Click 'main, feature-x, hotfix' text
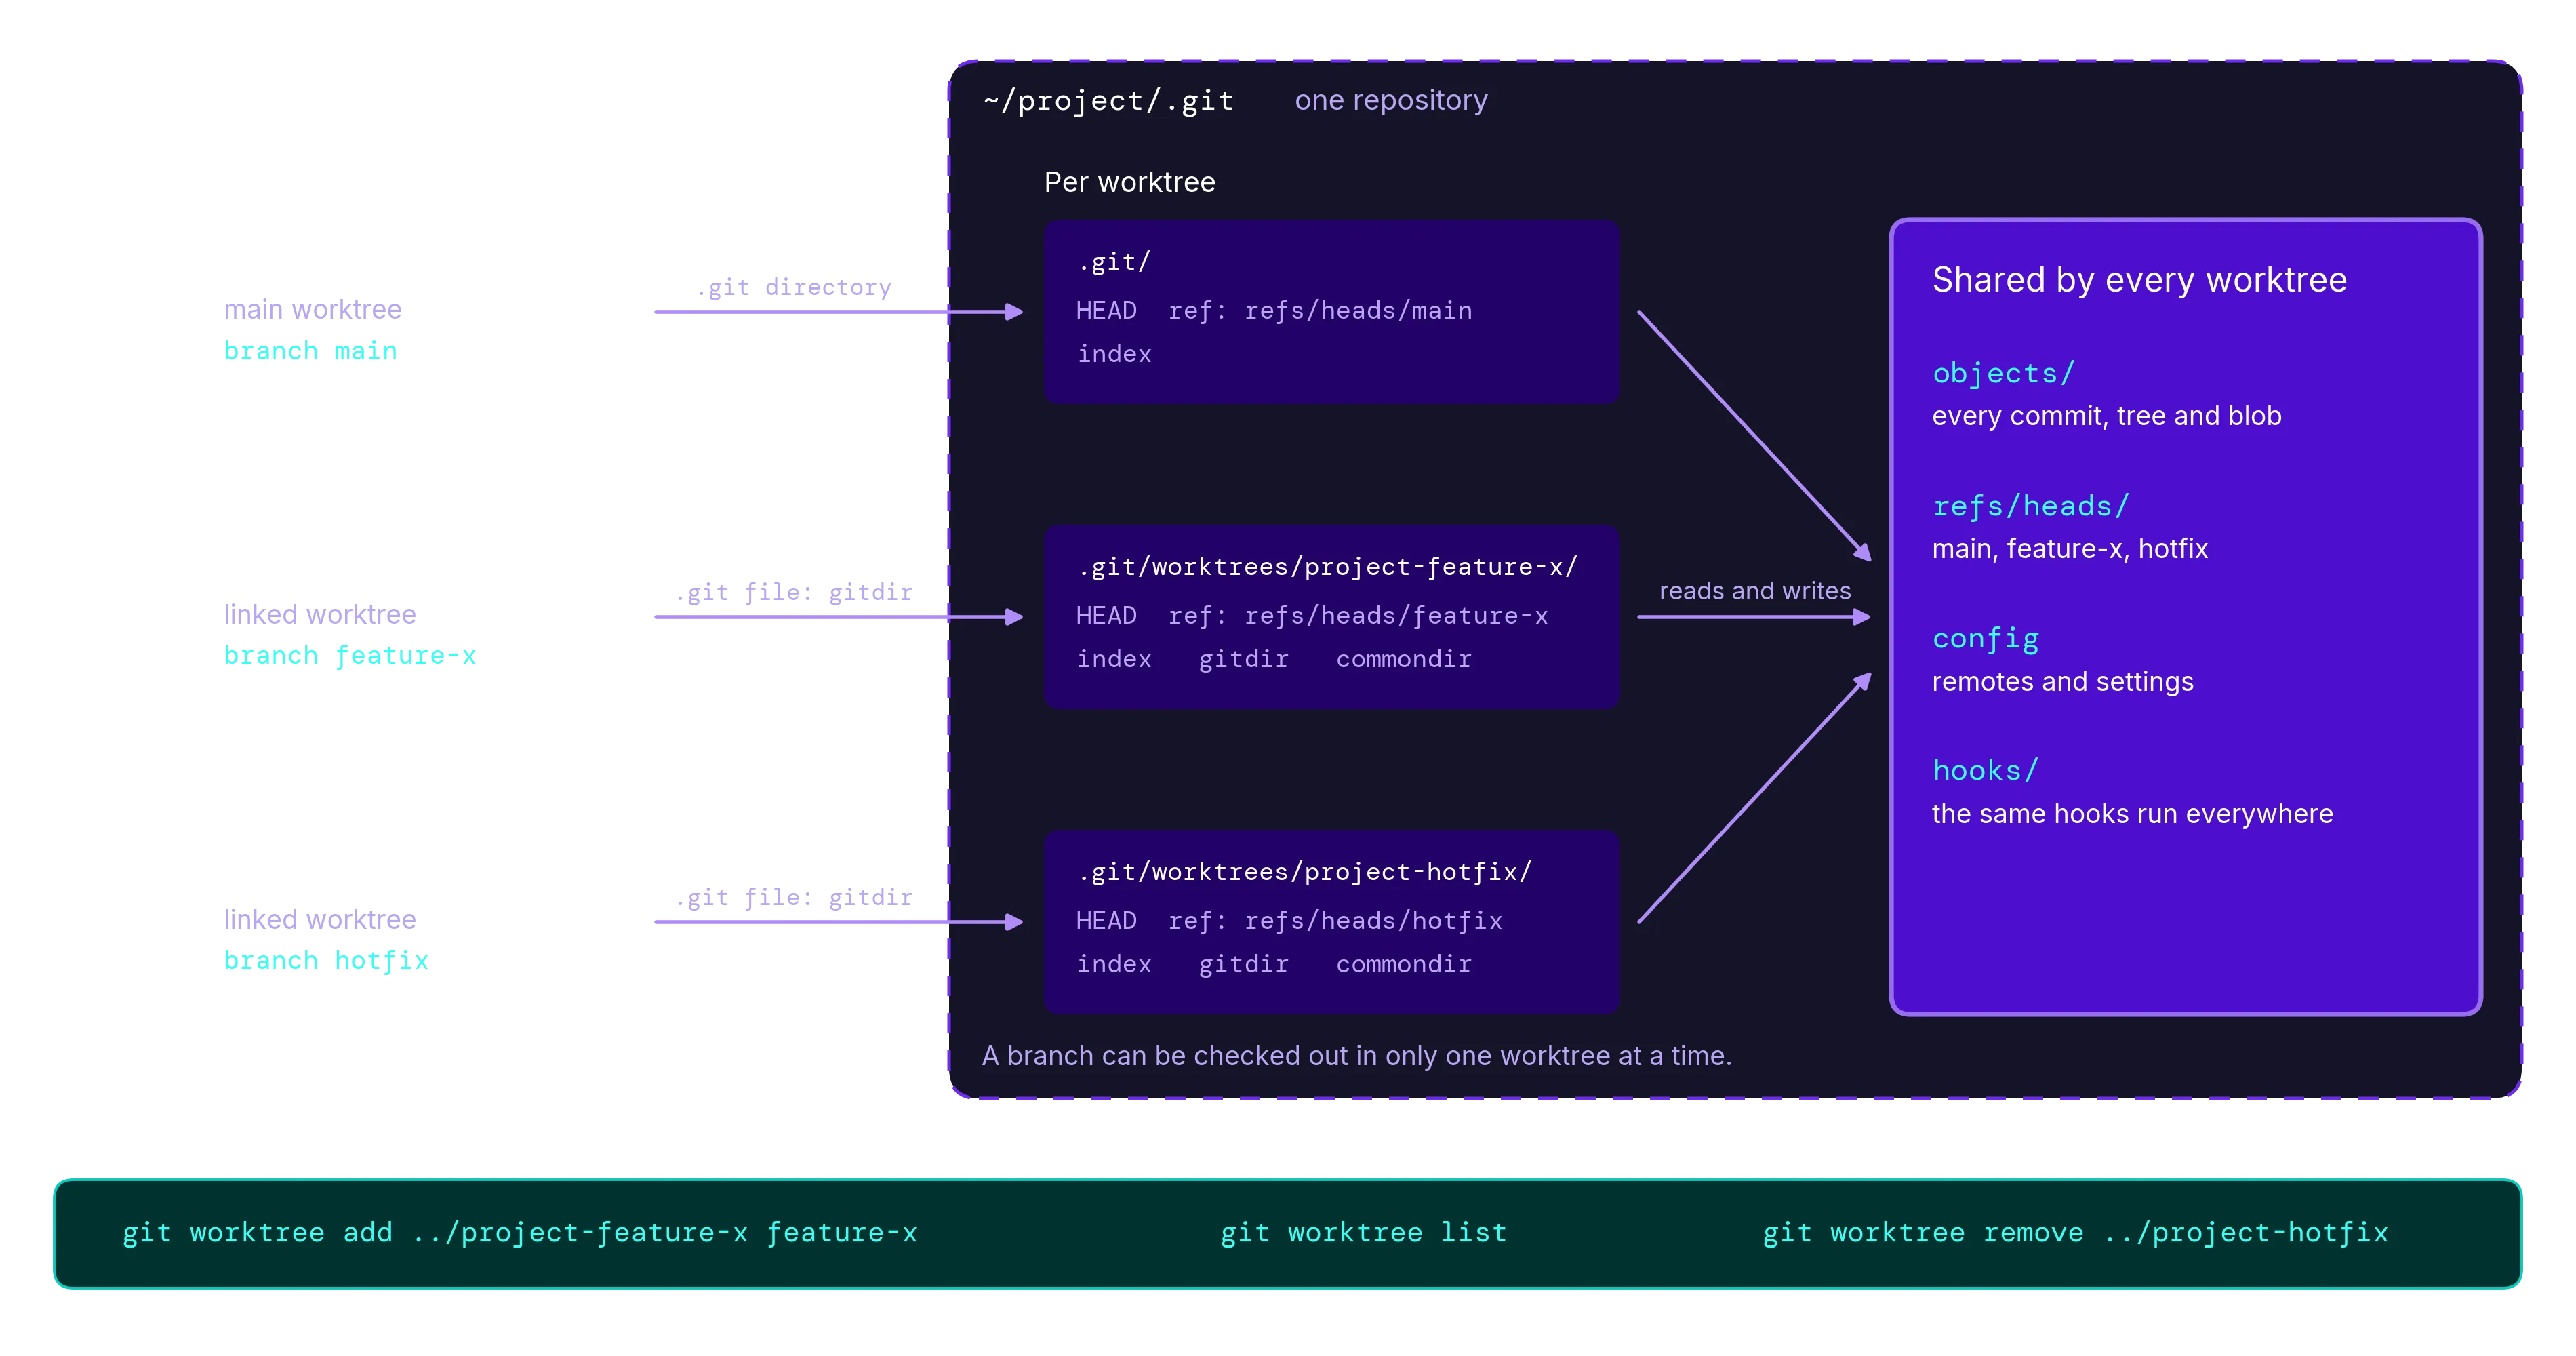This screenshot has height=1356, width=2576. click(x=2069, y=549)
